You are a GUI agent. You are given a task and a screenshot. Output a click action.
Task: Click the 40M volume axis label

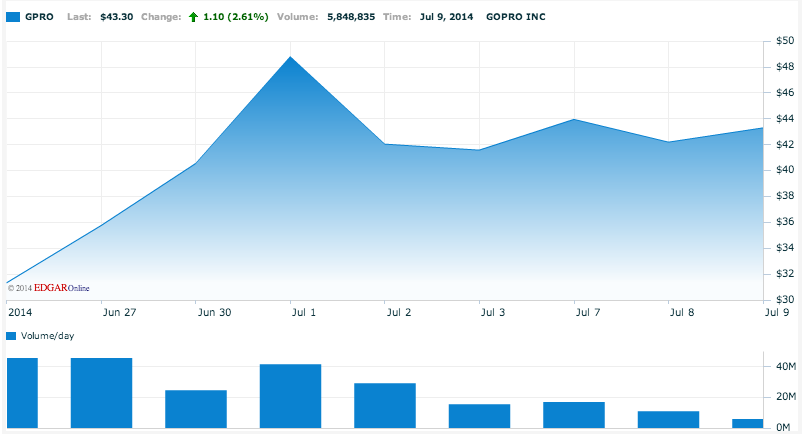click(786, 367)
